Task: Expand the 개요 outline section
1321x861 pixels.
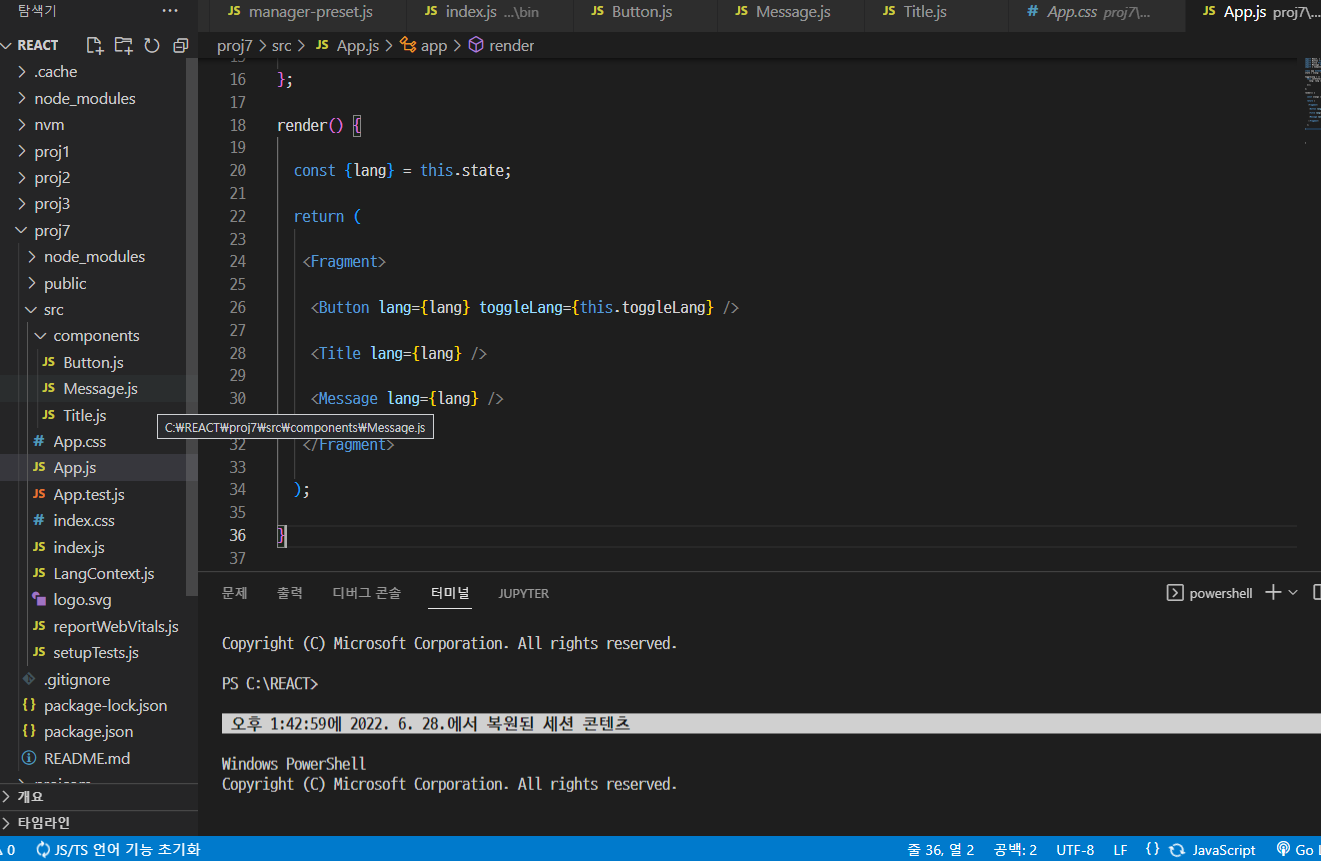Action: coord(30,796)
